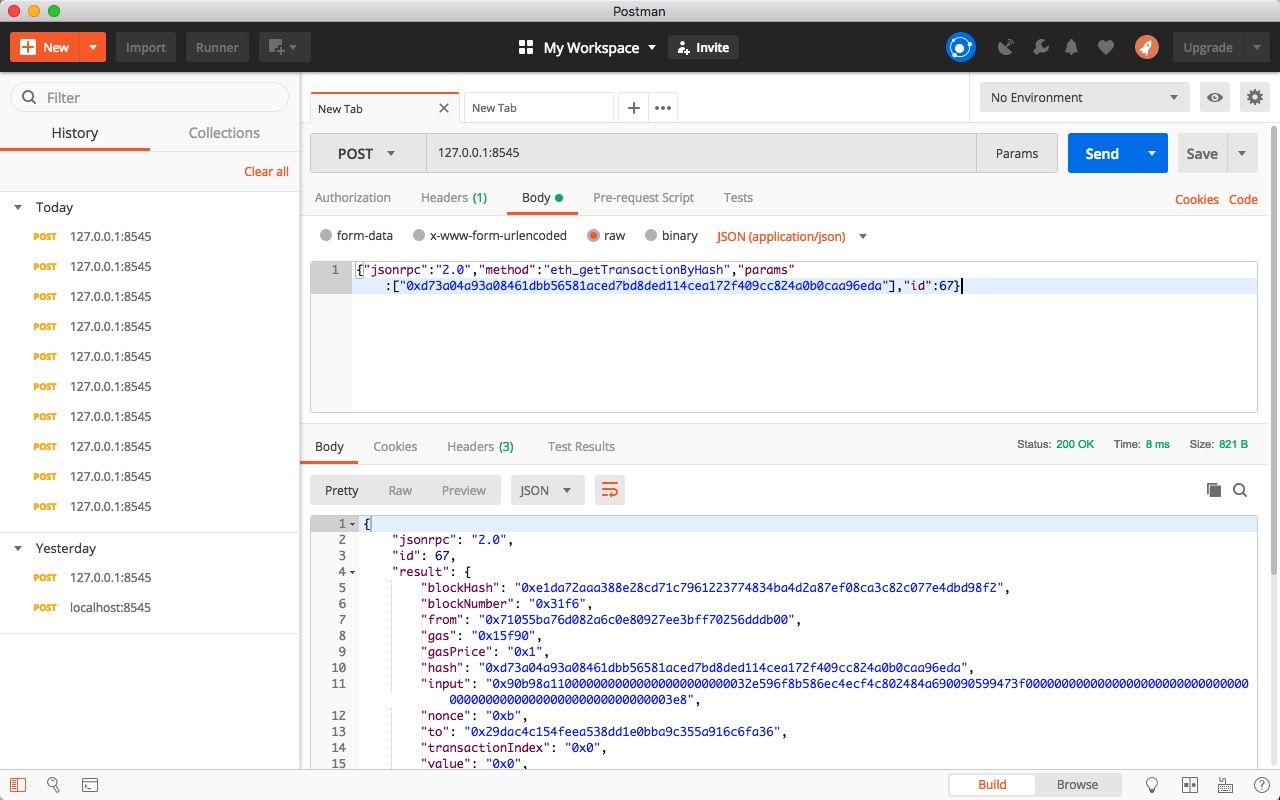
Task: Add a new request tab
Action: (x=633, y=108)
